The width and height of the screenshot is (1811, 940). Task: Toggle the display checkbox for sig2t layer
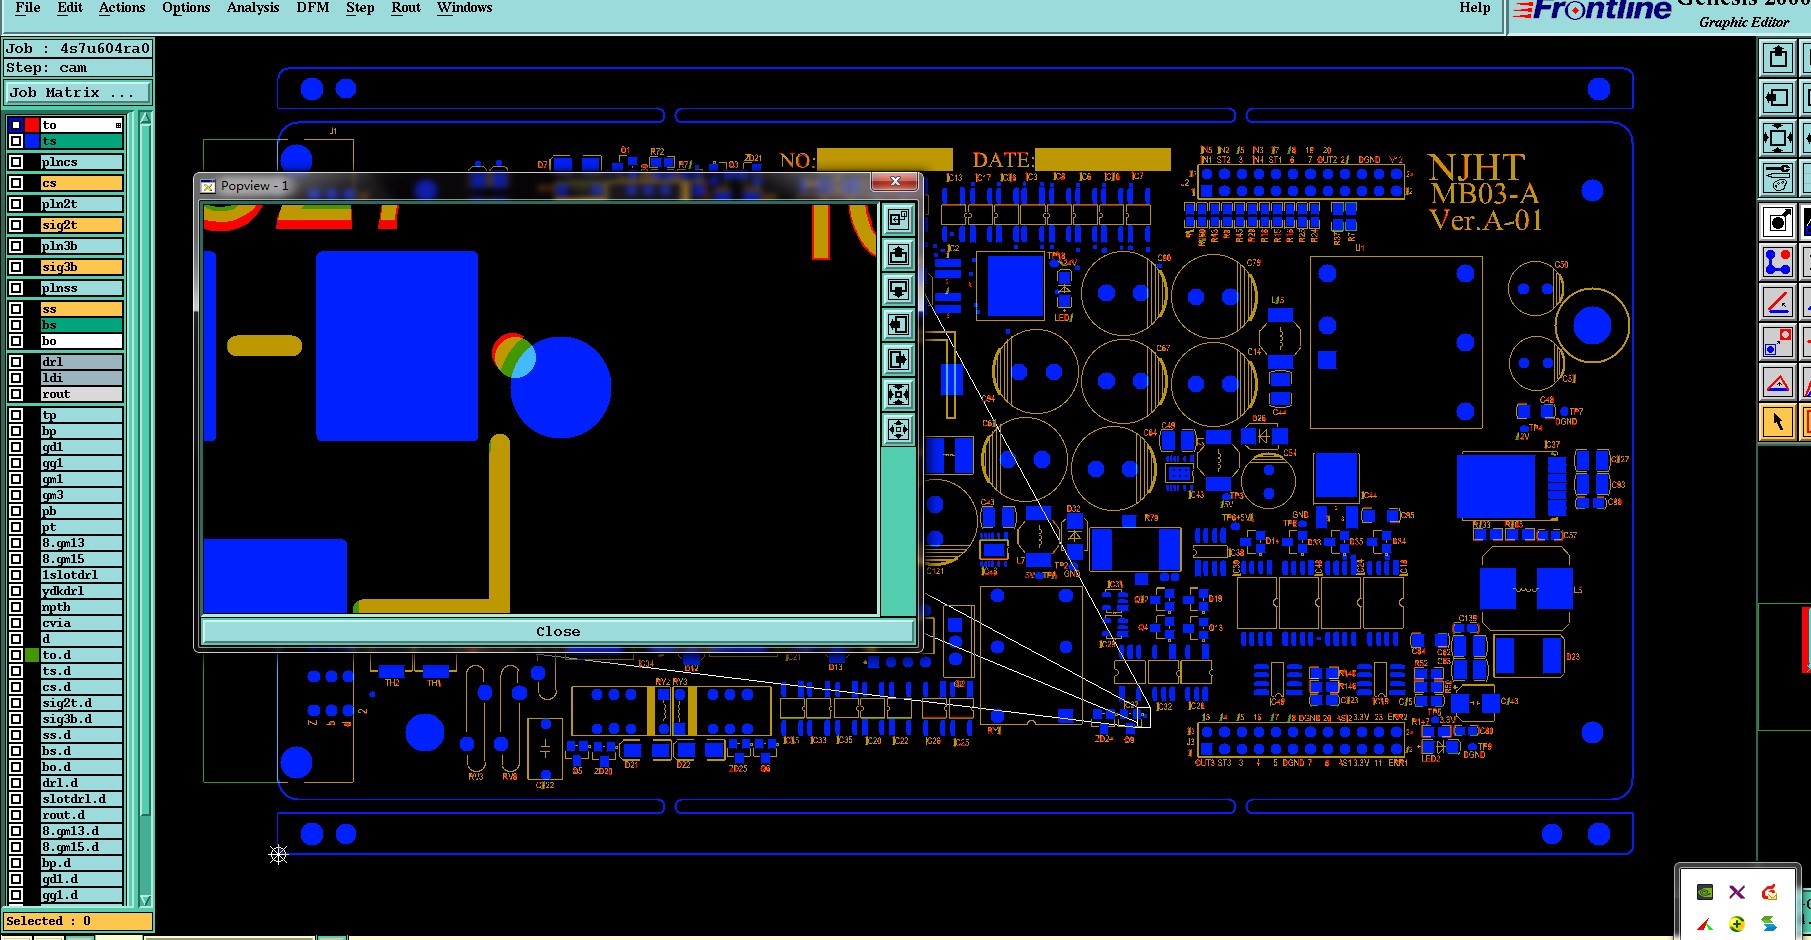[16, 225]
